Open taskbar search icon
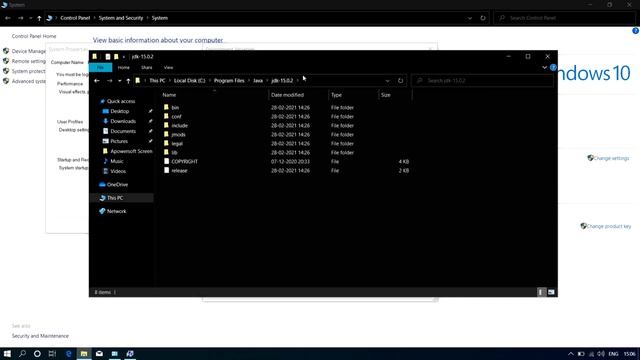The height and width of the screenshot is (360, 640). tap(22, 354)
